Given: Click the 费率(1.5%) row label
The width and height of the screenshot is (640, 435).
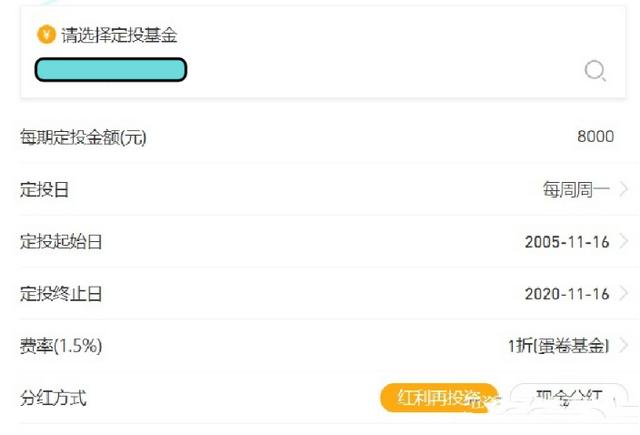Looking at the screenshot, I should click(61, 346).
